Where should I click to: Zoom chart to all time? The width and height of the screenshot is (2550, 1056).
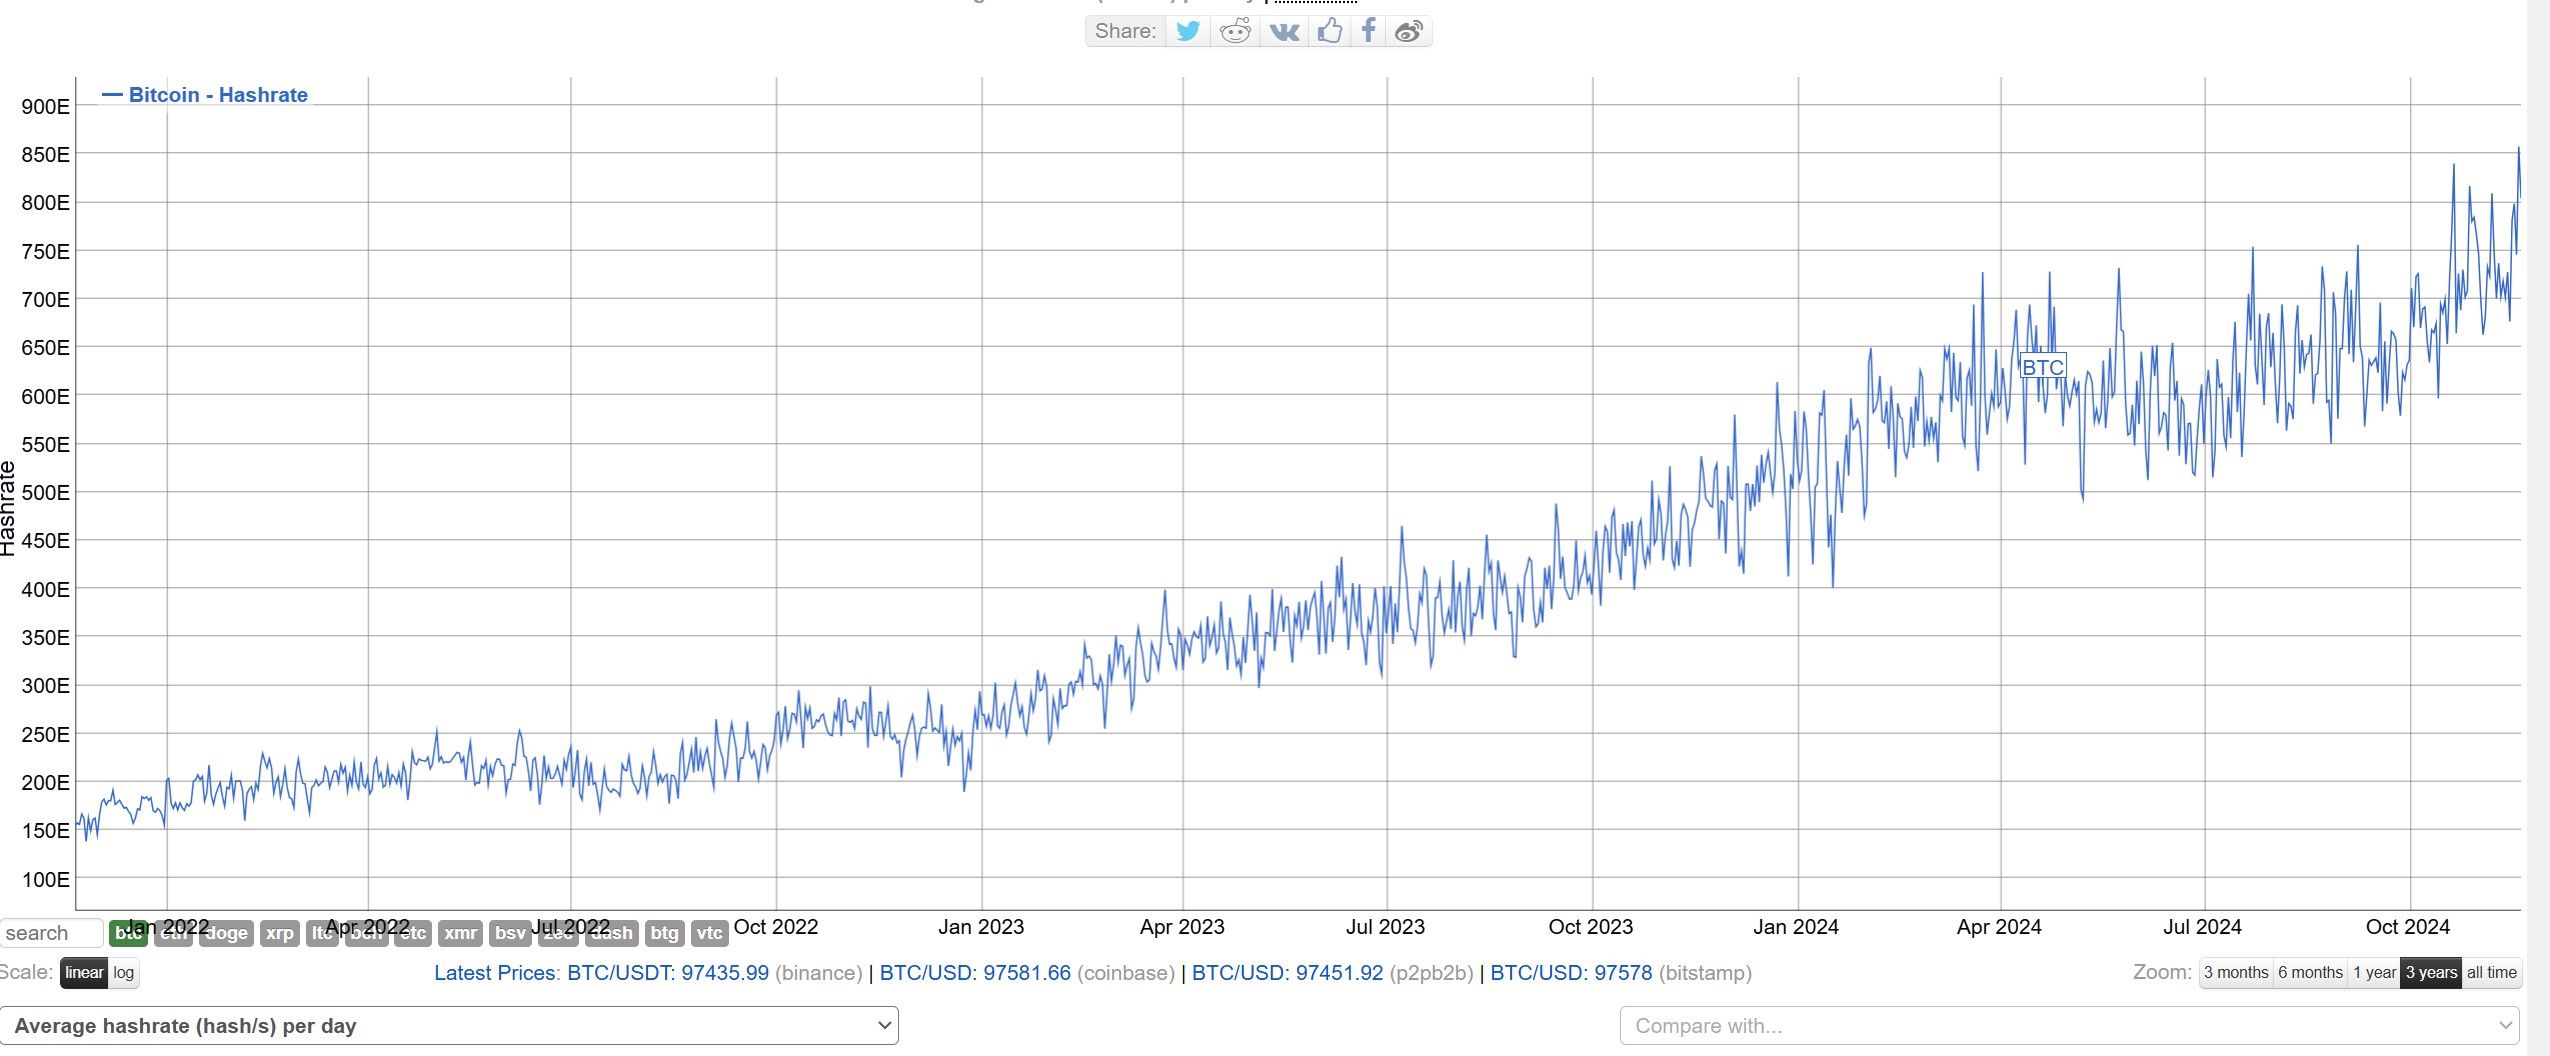tap(2491, 973)
